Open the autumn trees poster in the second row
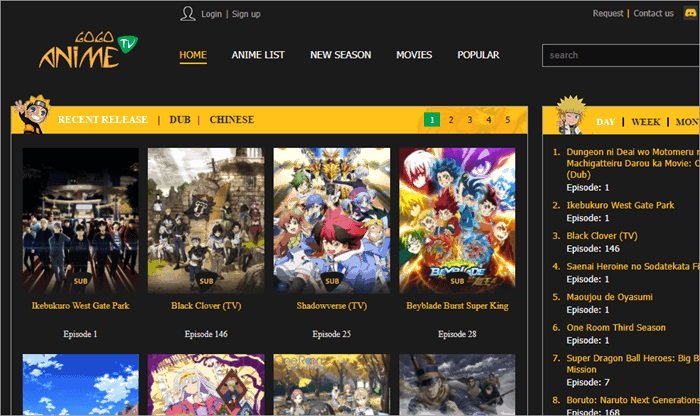 pyautogui.click(x=332, y=385)
